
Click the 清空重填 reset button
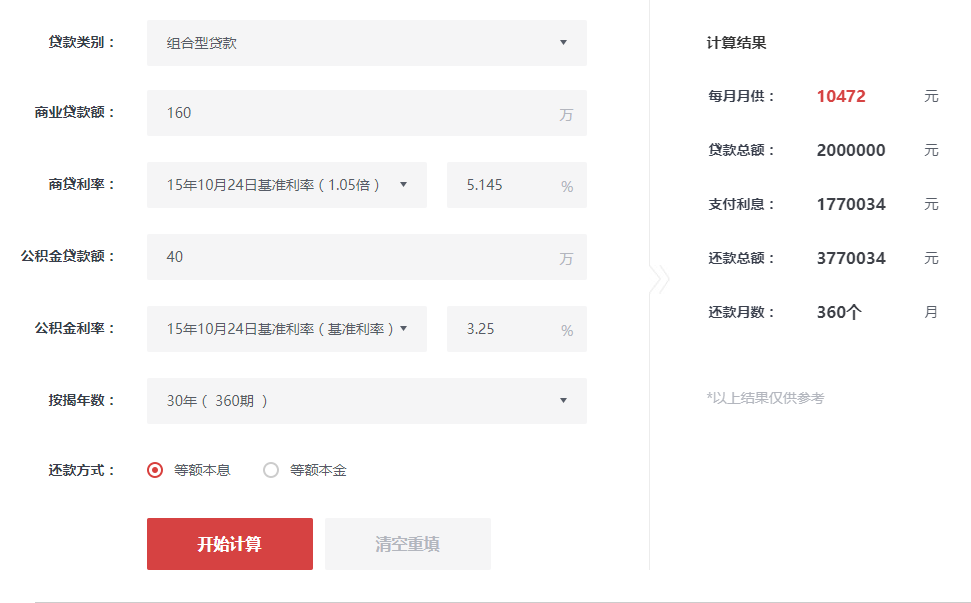pos(407,544)
